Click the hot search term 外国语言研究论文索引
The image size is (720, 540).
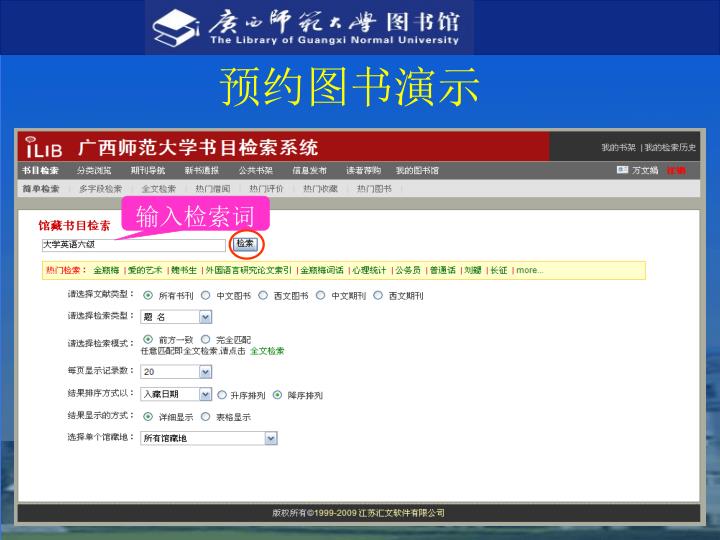(x=248, y=270)
